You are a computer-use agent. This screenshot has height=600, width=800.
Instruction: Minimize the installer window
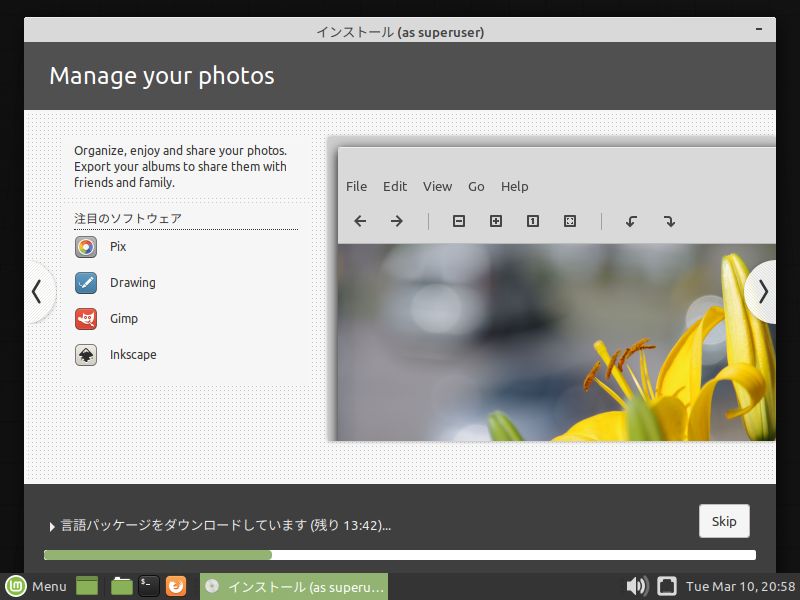pyautogui.click(x=759, y=30)
